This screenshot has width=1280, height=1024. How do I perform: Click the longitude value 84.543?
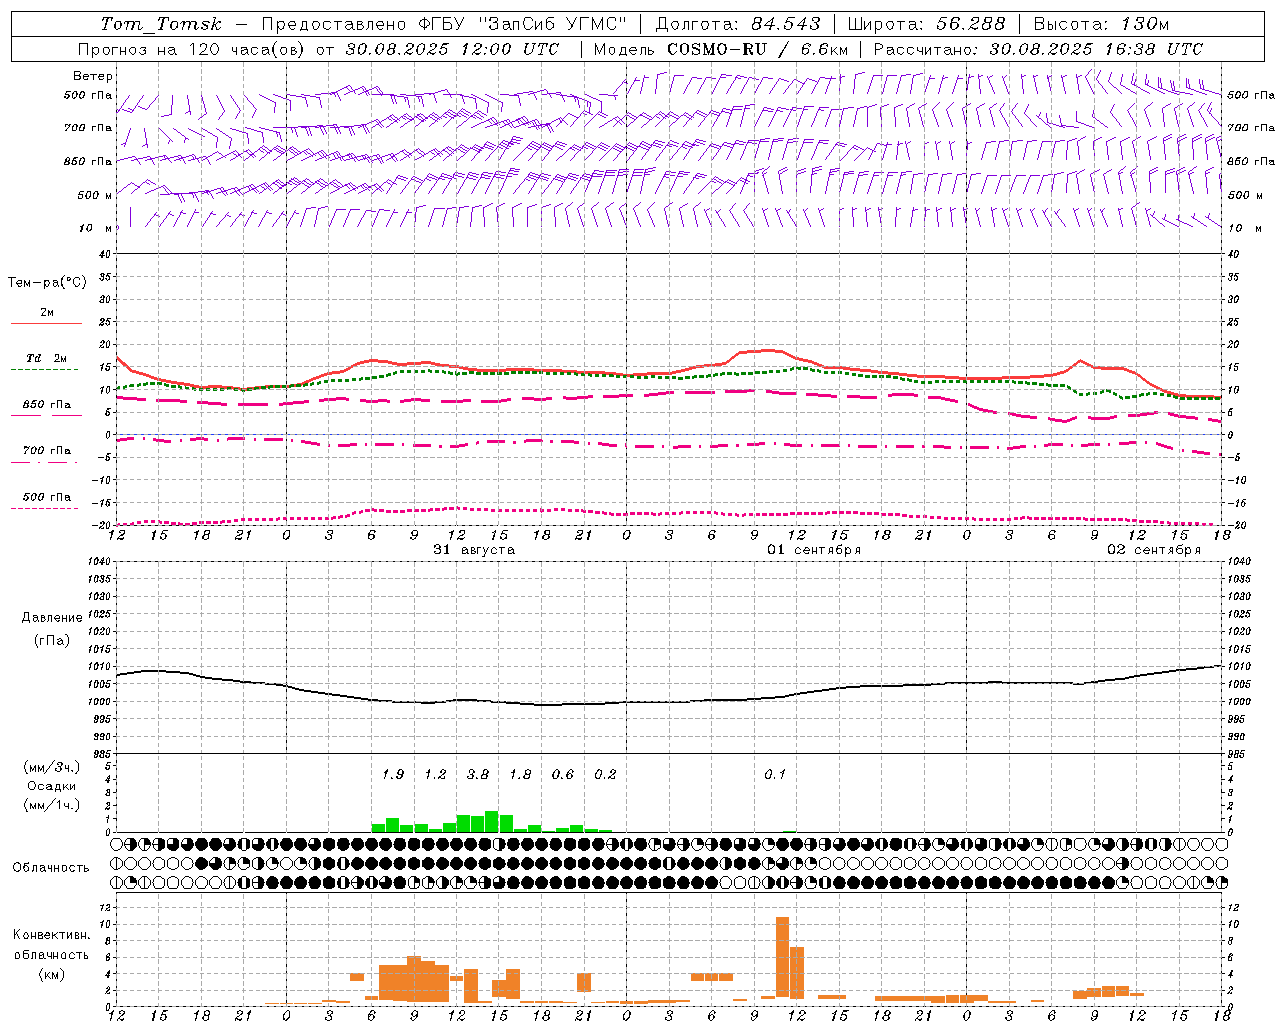pos(786,24)
